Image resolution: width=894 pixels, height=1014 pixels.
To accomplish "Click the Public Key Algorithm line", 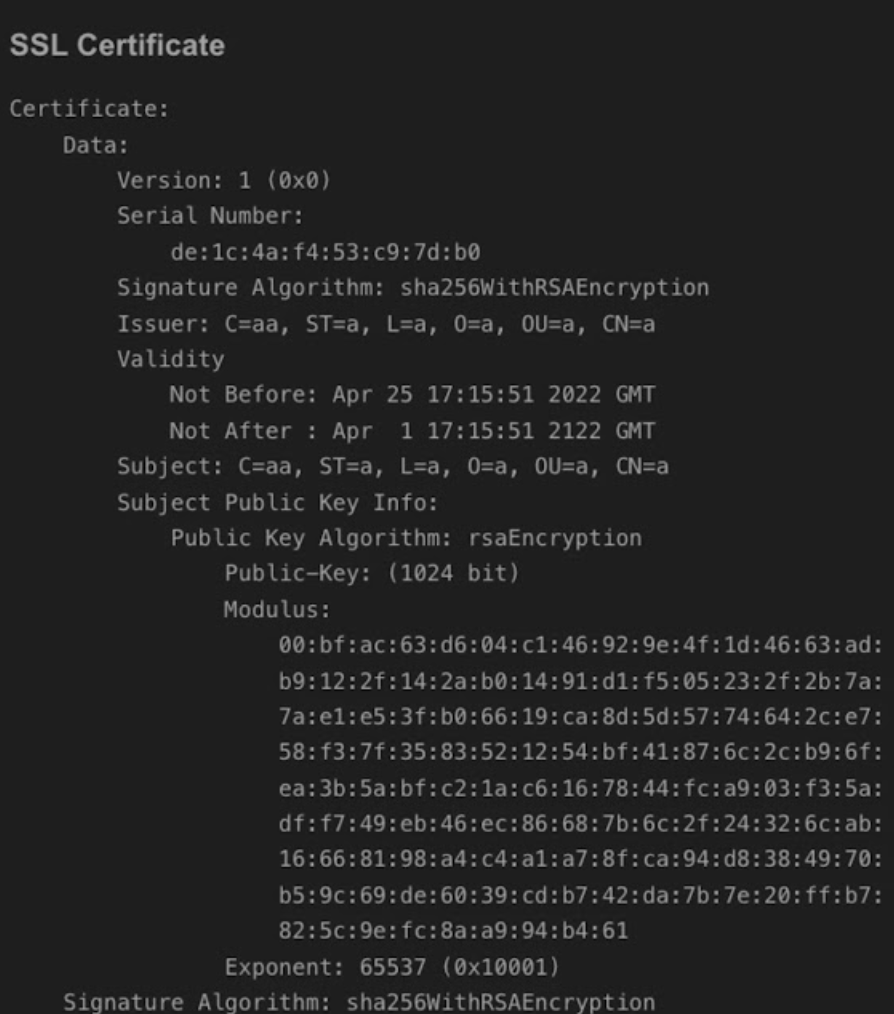I will pos(406,538).
